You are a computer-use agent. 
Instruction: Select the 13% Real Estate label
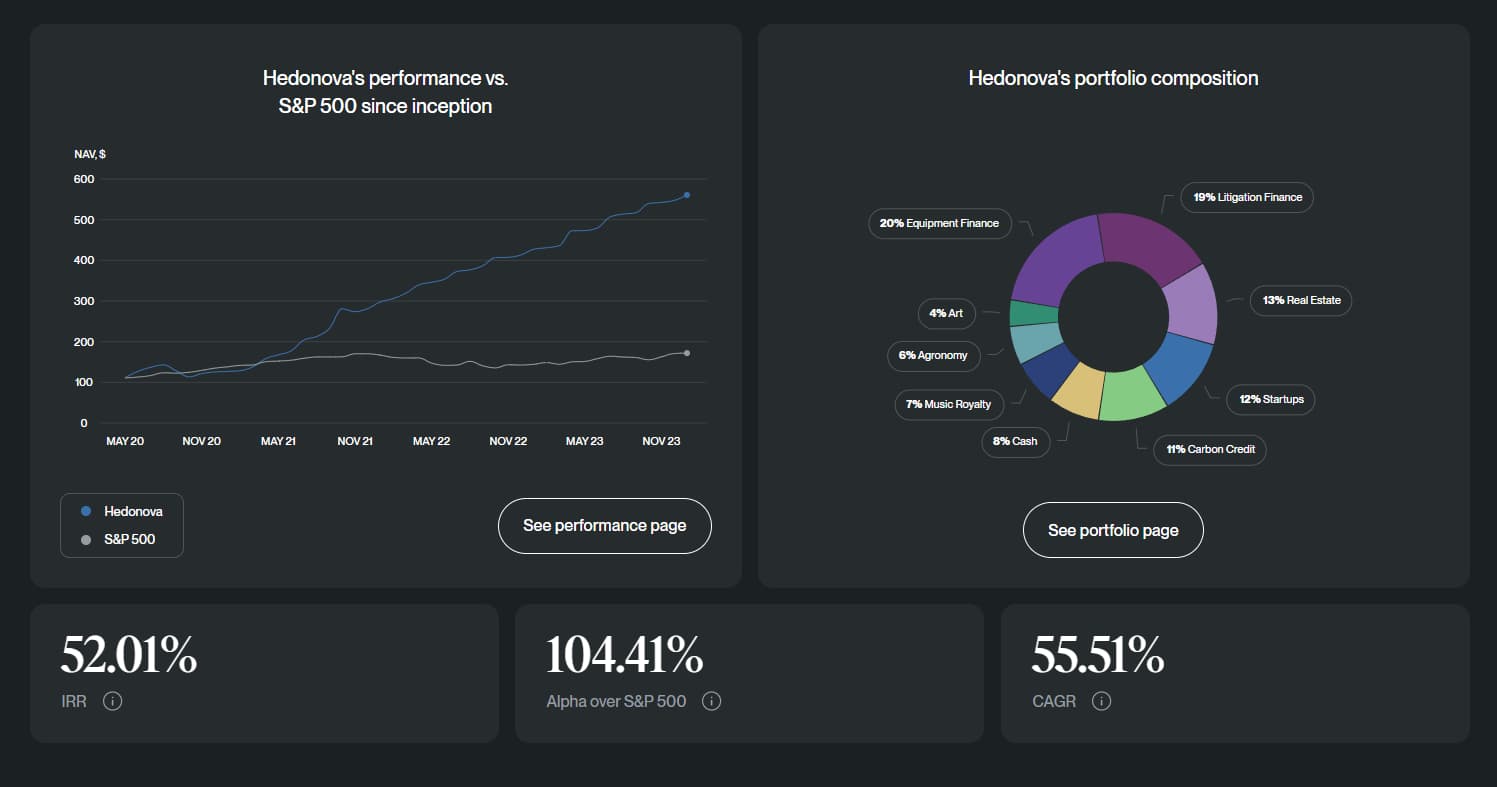pyautogui.click(x=1300, y=300)
